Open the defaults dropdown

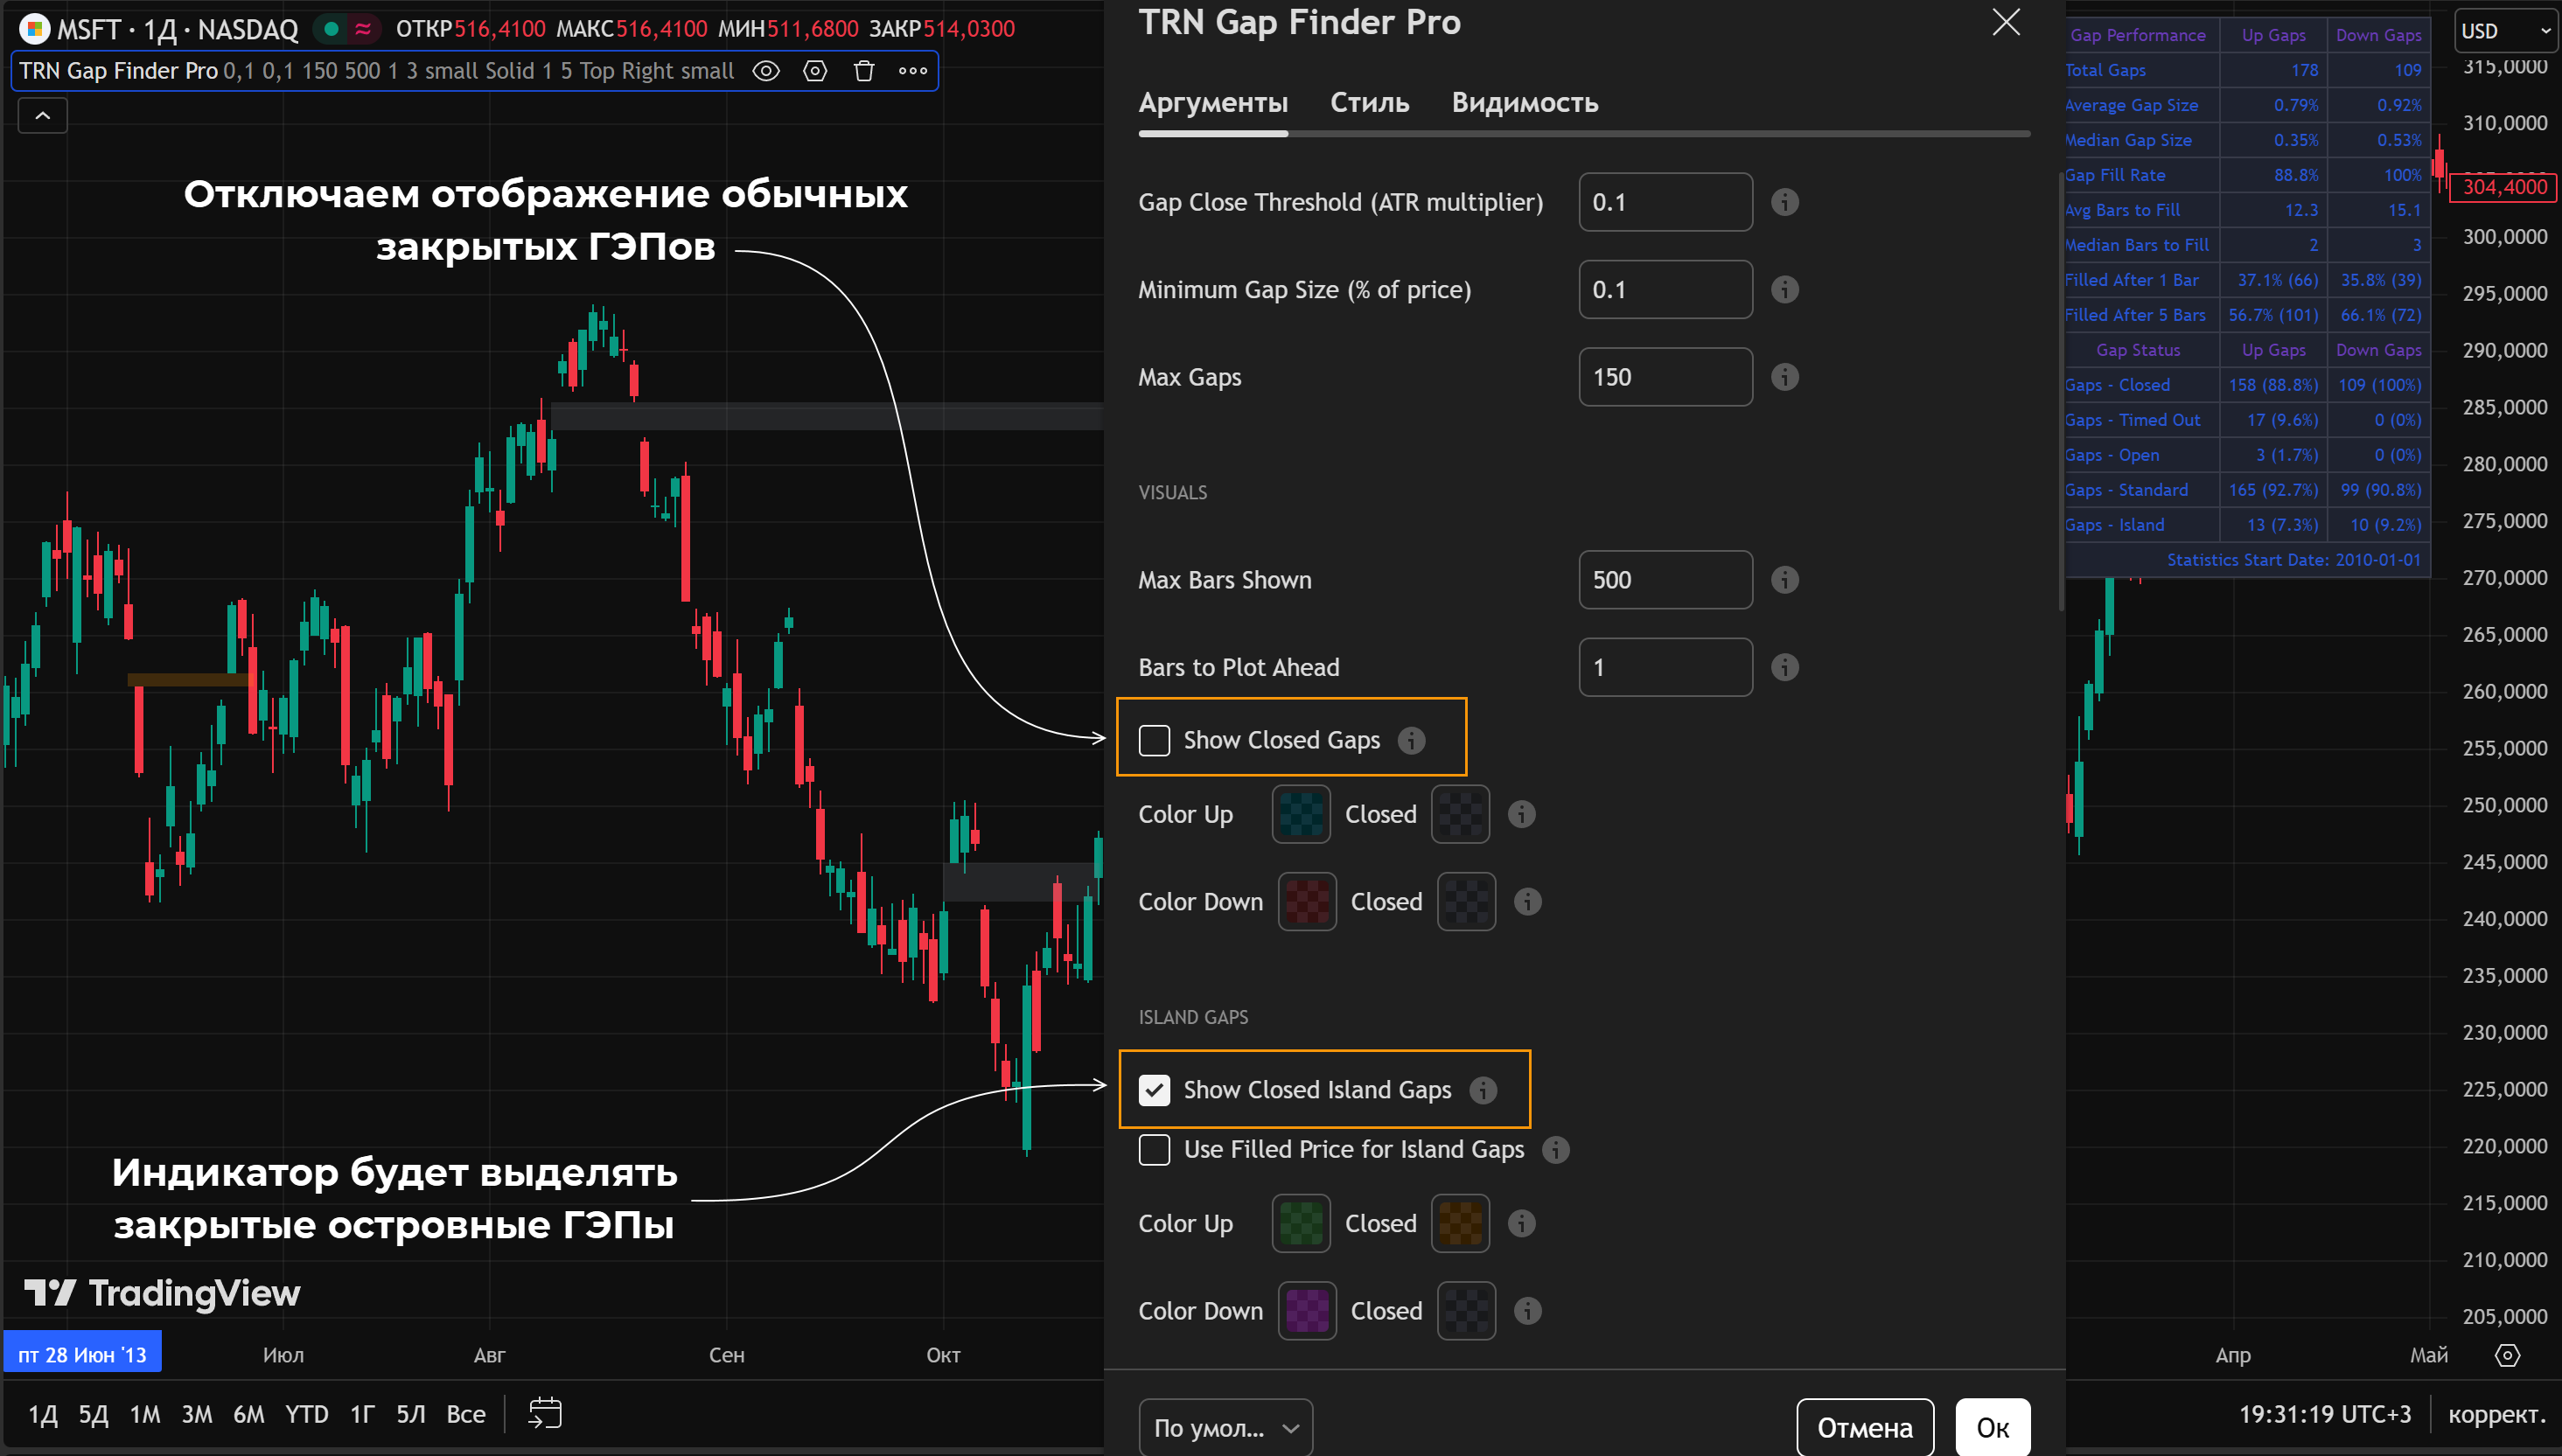click(1225, 1427)
